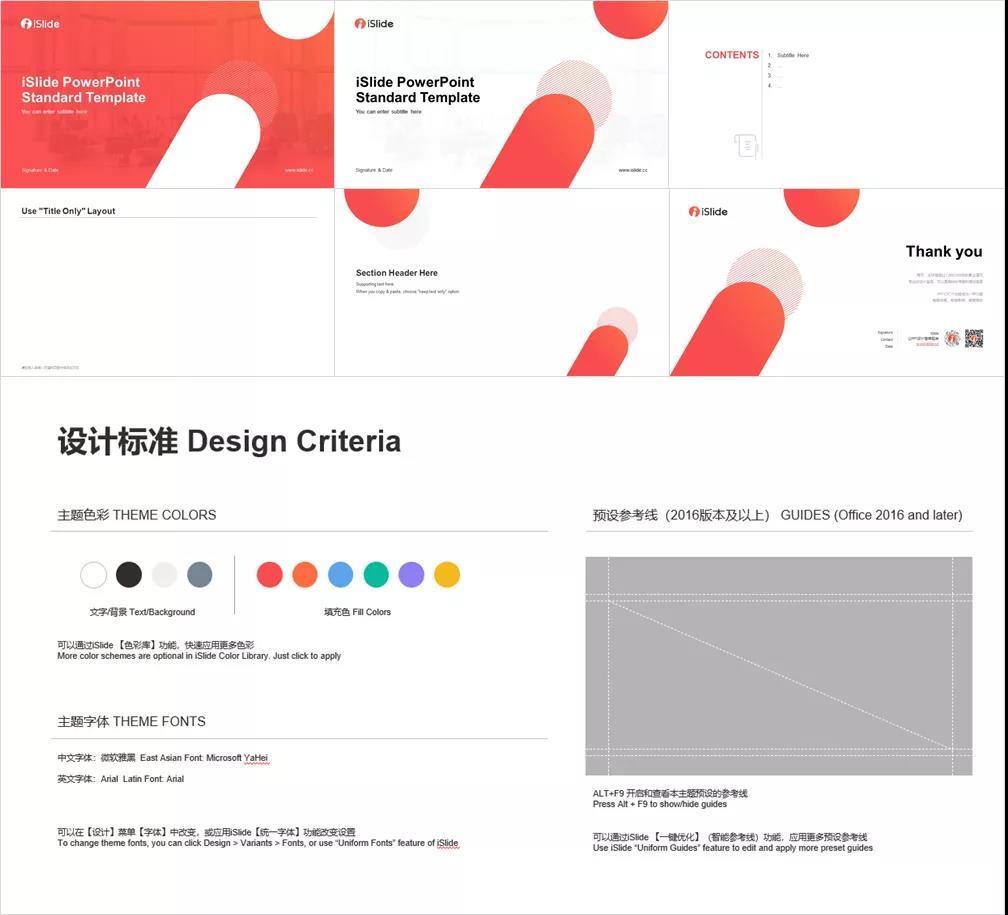Click 'East Asian Font: Microsoft YaHei' text

[204, 757]
